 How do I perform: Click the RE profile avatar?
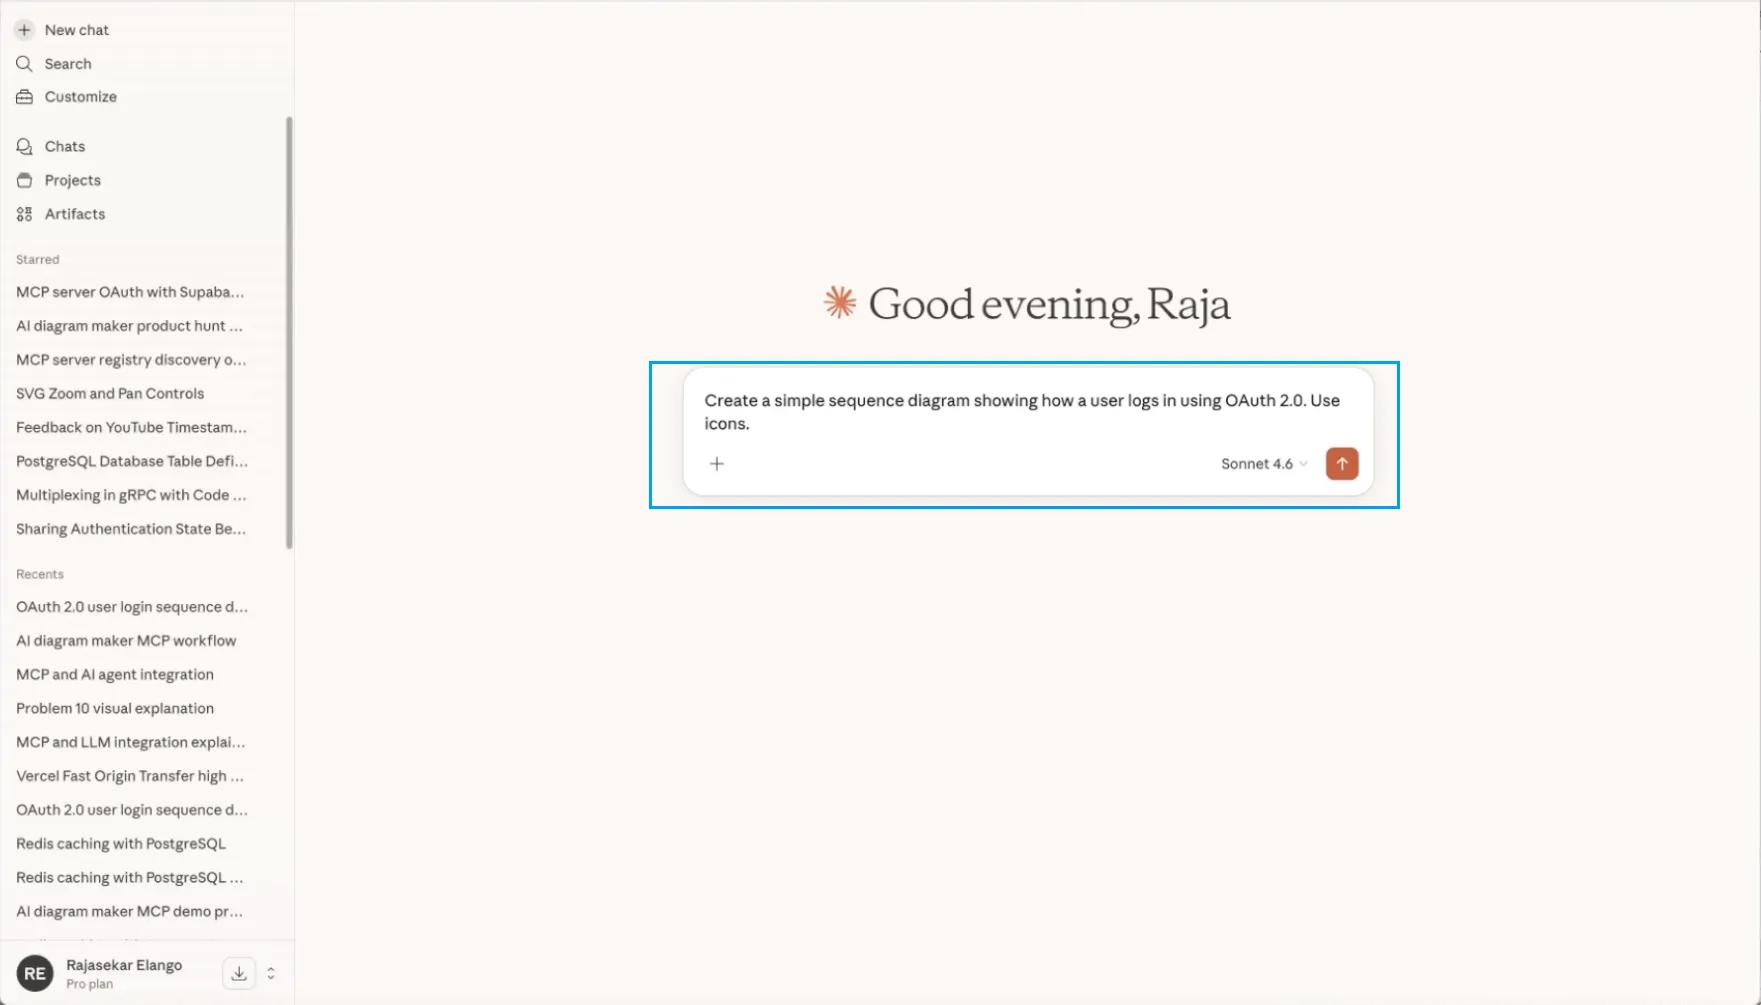tap(35, 973)
